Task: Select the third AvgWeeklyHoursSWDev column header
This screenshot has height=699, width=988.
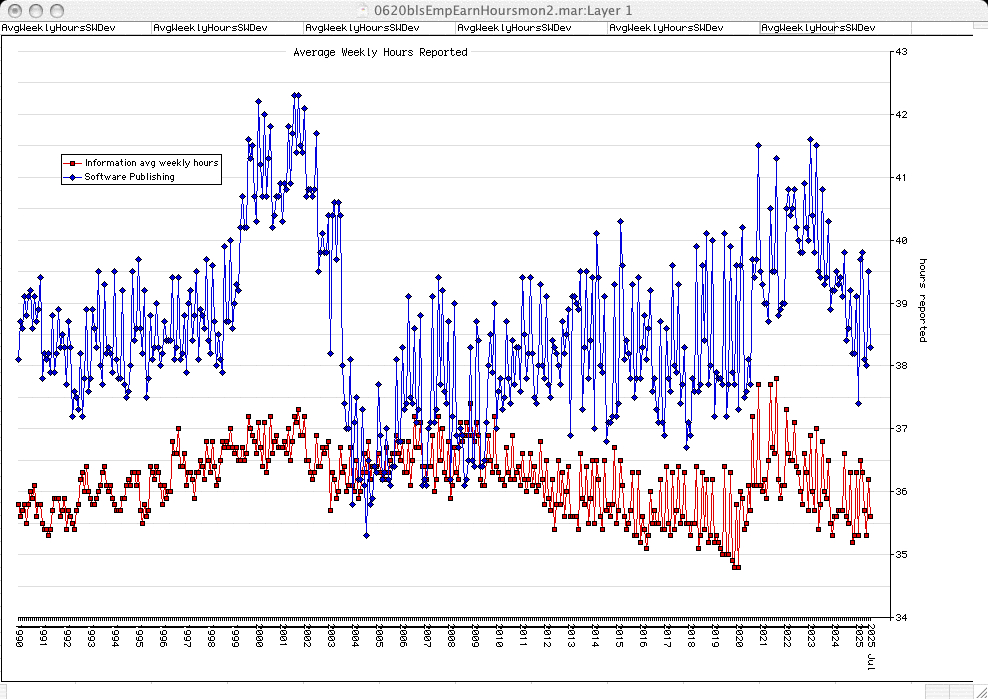Action: (x=363, y=28)
